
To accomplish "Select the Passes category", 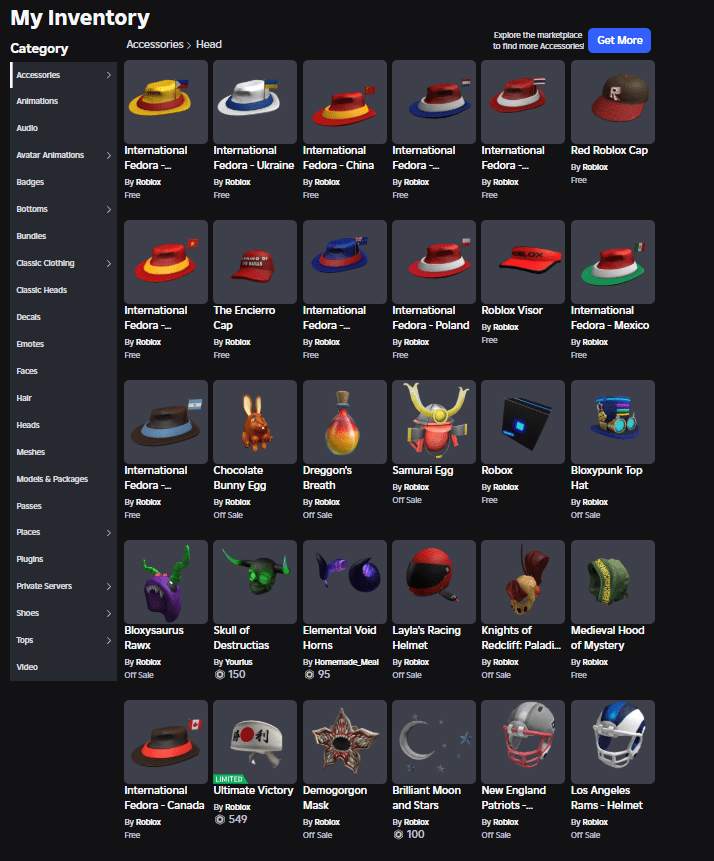I will 63,506.
